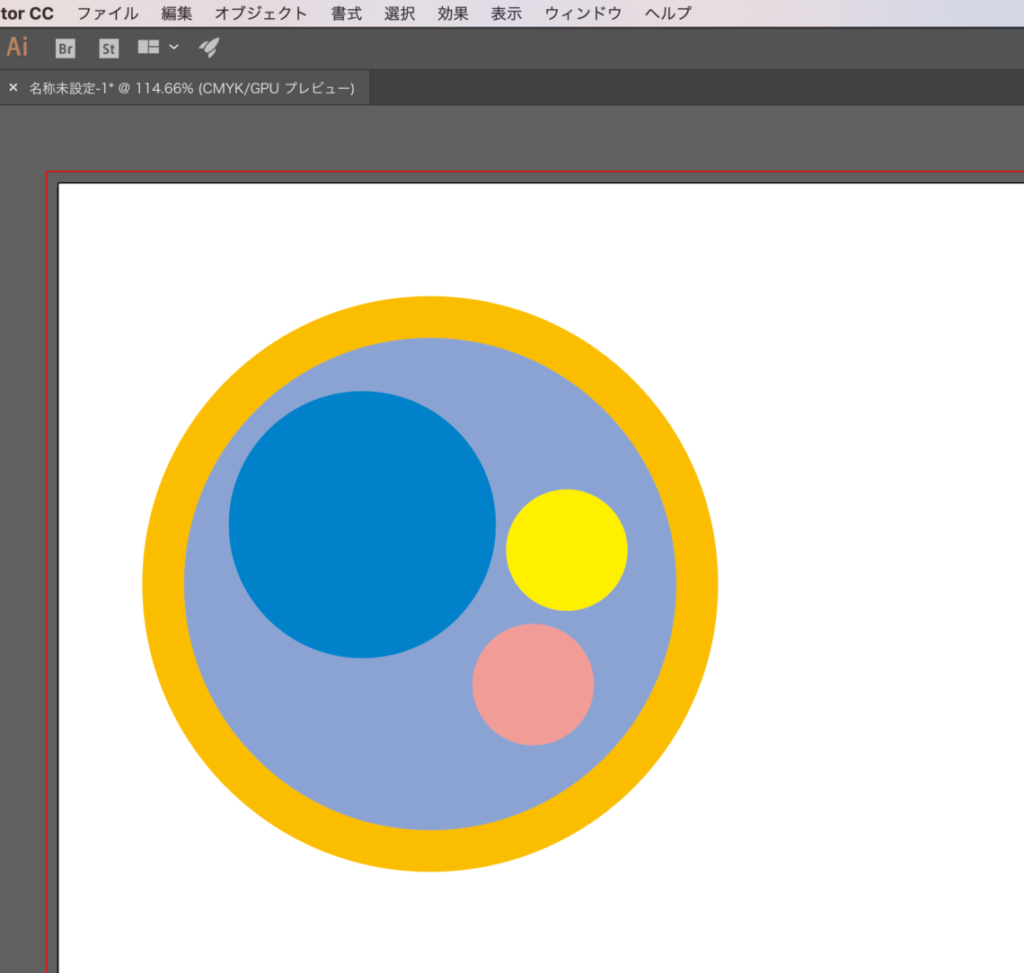This screenshot has height=973, width=1024.
Task: Open Adobe Stock with the St icon
Action: click(108, 48)
